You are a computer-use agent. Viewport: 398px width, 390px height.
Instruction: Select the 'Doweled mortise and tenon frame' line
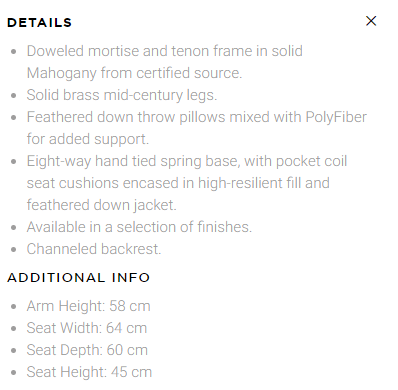click(165, 51)
